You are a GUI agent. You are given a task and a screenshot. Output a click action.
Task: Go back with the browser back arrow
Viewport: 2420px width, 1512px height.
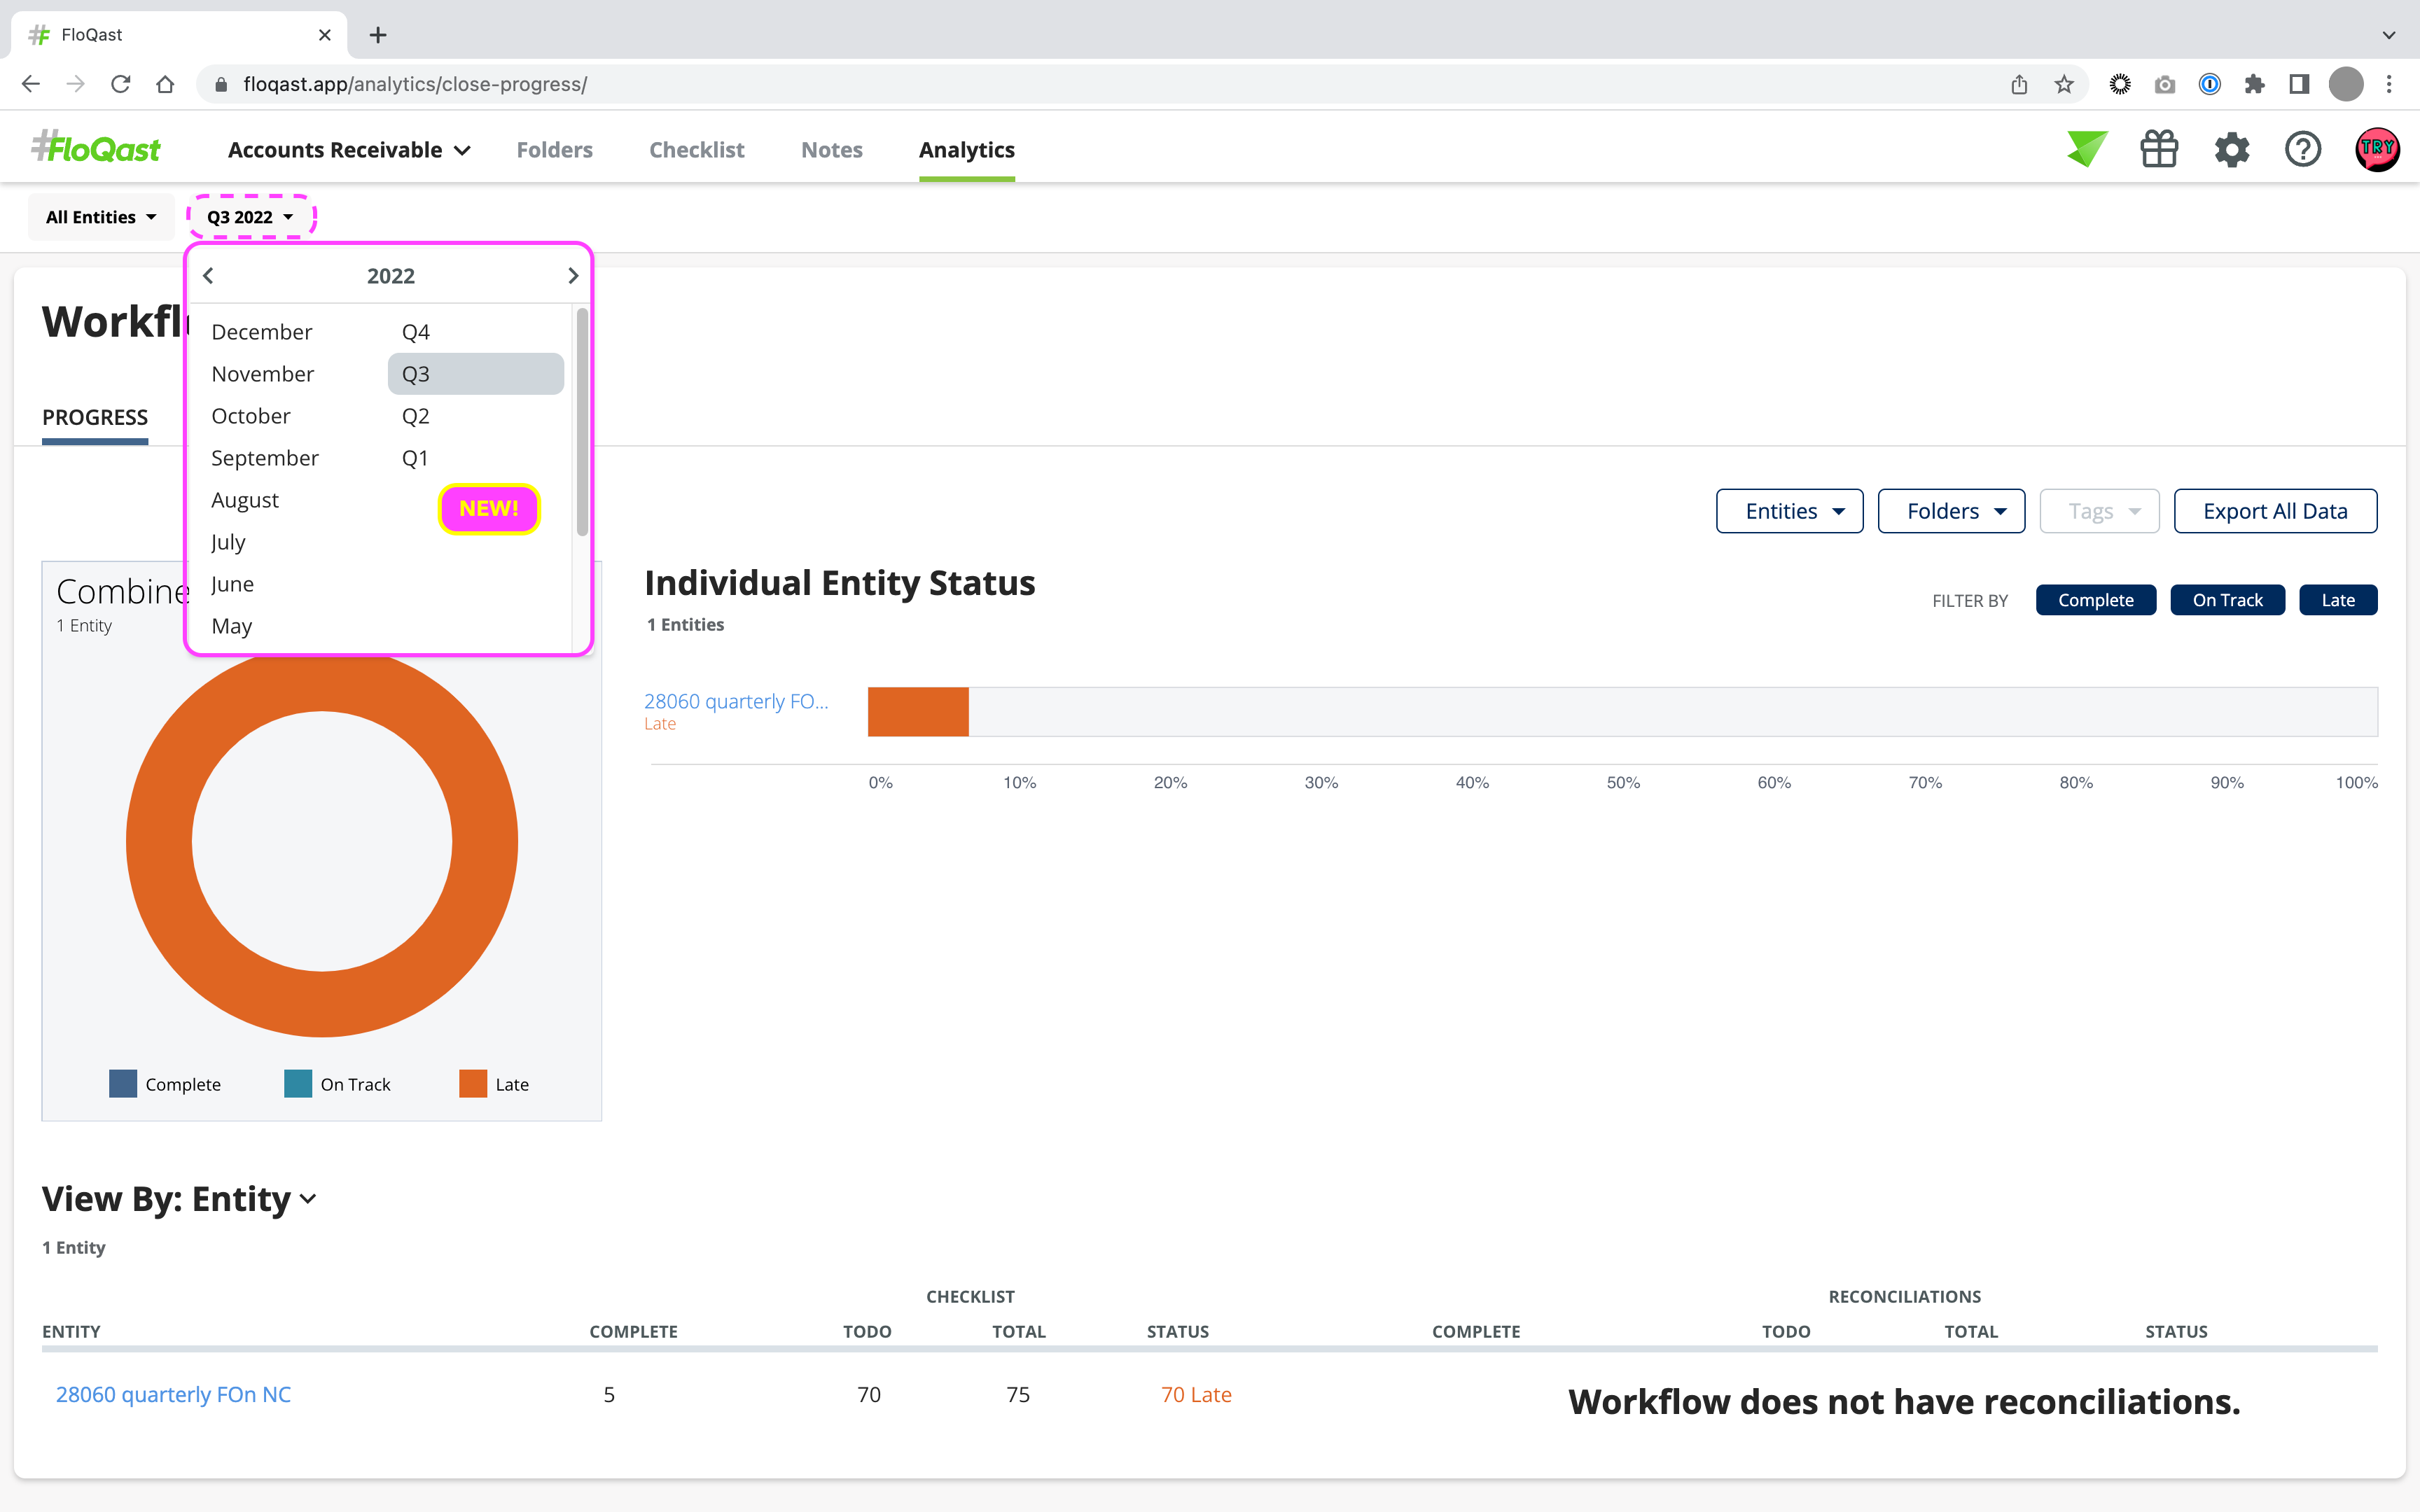click(x=31, y=84)
